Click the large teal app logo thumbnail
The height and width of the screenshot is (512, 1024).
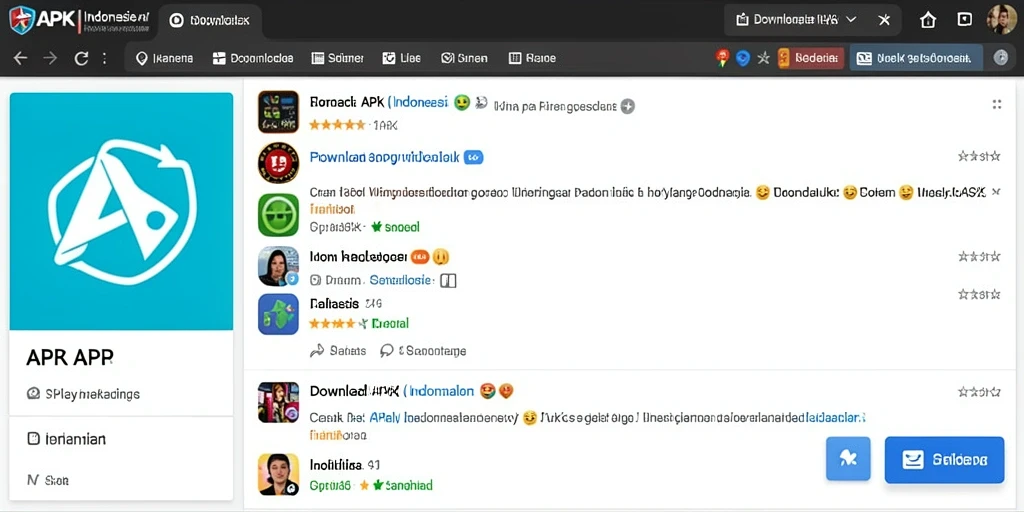[x=121, y=211]
